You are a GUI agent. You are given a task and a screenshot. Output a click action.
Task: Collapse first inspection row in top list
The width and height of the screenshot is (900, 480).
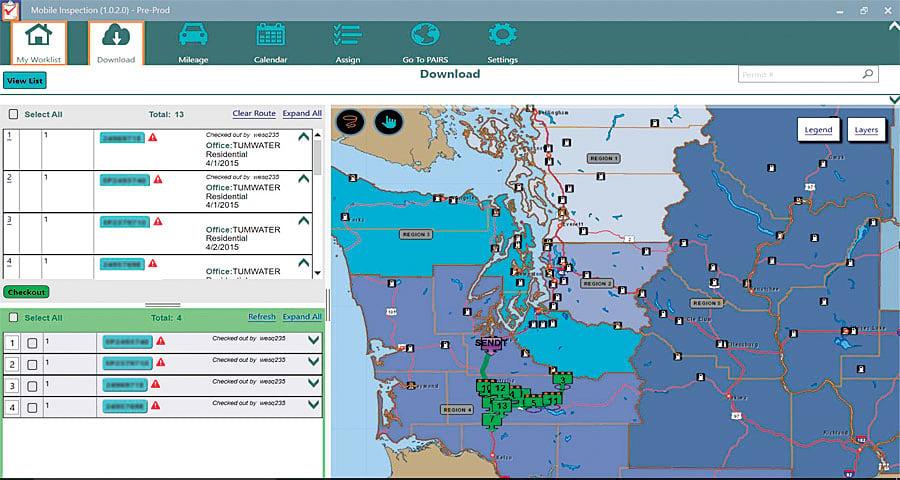pos(304,138)
